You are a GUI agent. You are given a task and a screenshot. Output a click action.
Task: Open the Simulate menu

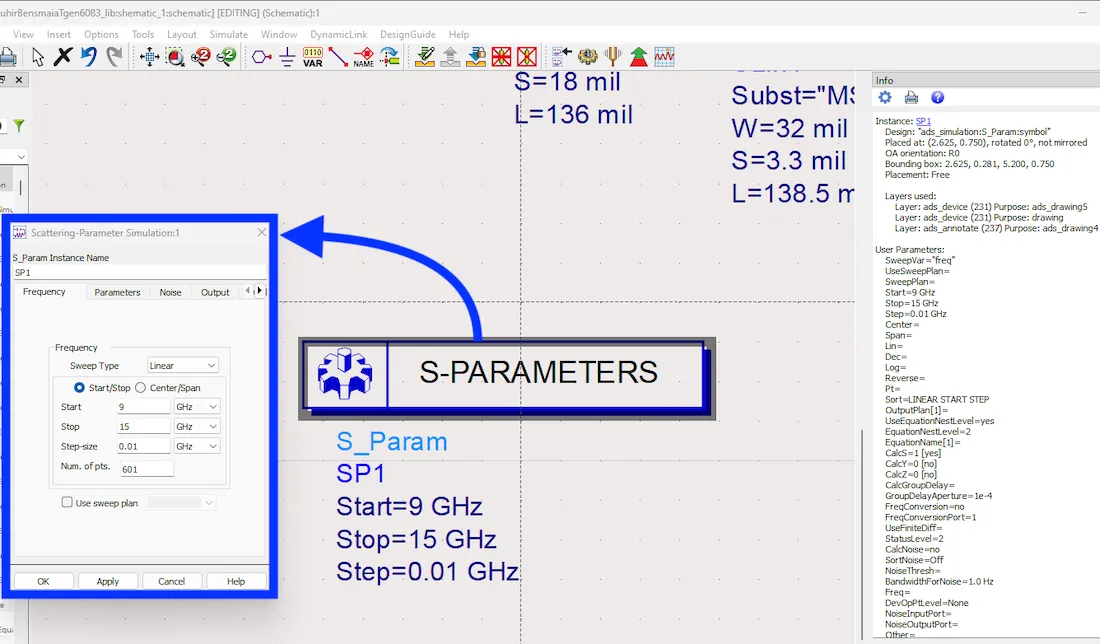(229, 34)
